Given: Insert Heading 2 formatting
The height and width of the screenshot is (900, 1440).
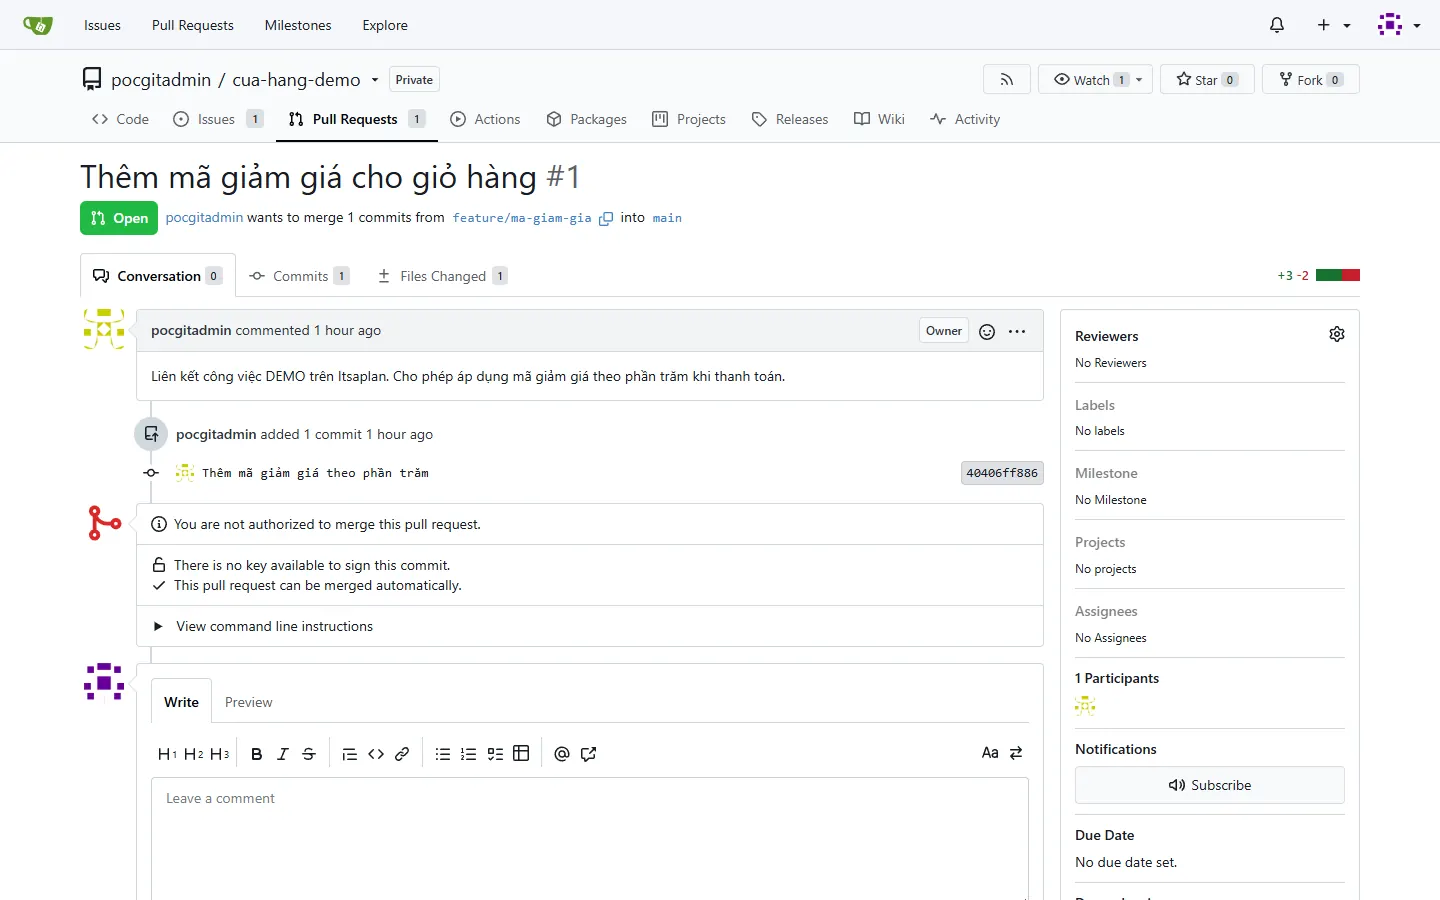Looking at the screenshot, I should (193, 754).
